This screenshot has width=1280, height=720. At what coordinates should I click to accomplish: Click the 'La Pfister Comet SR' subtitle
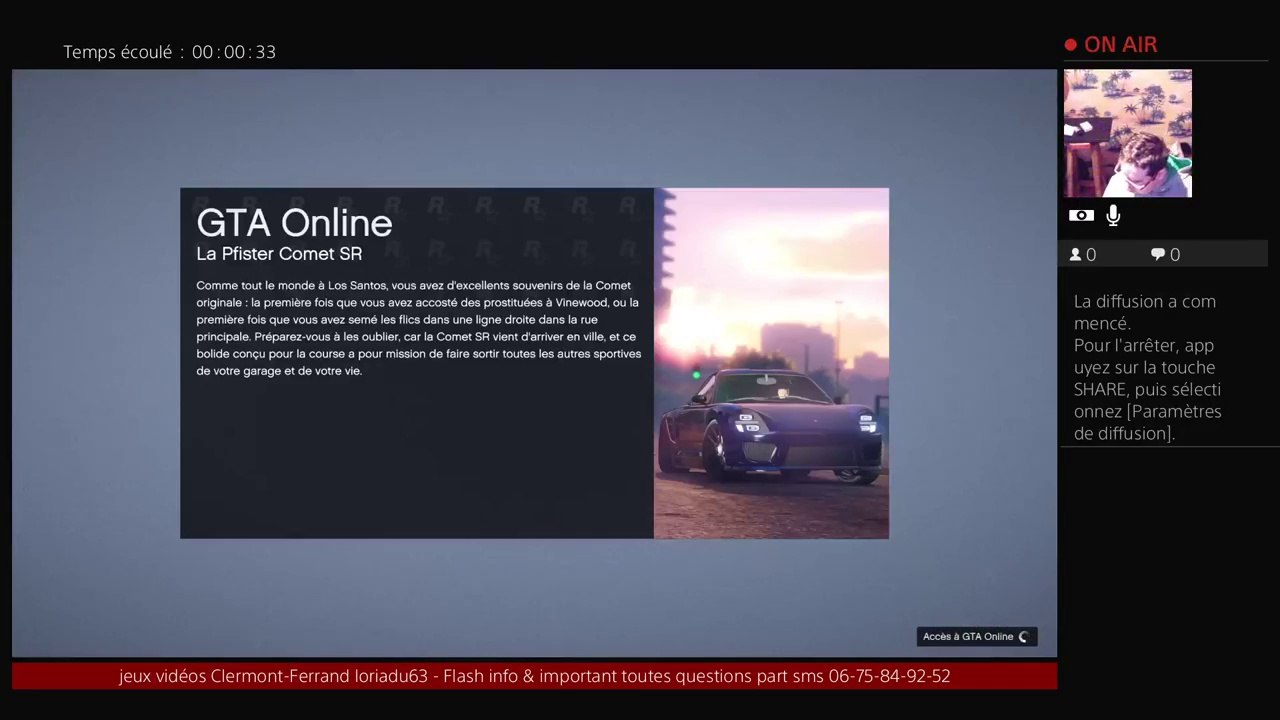click(279, 254)
